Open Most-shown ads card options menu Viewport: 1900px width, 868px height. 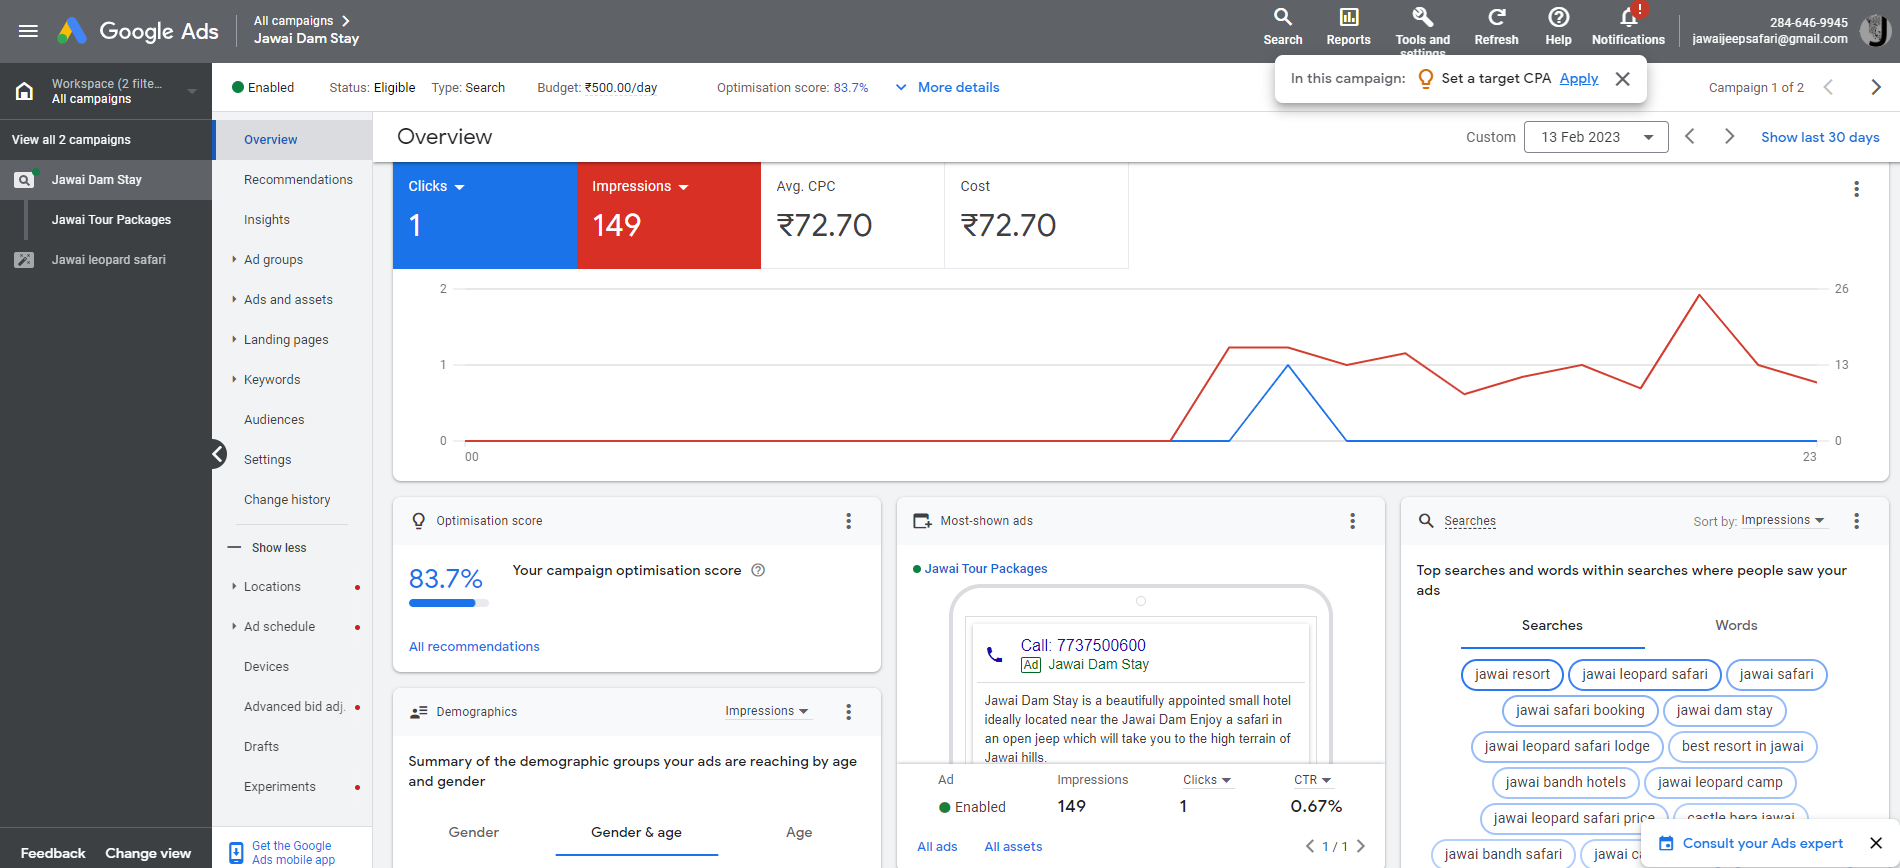pos(1352,521)
